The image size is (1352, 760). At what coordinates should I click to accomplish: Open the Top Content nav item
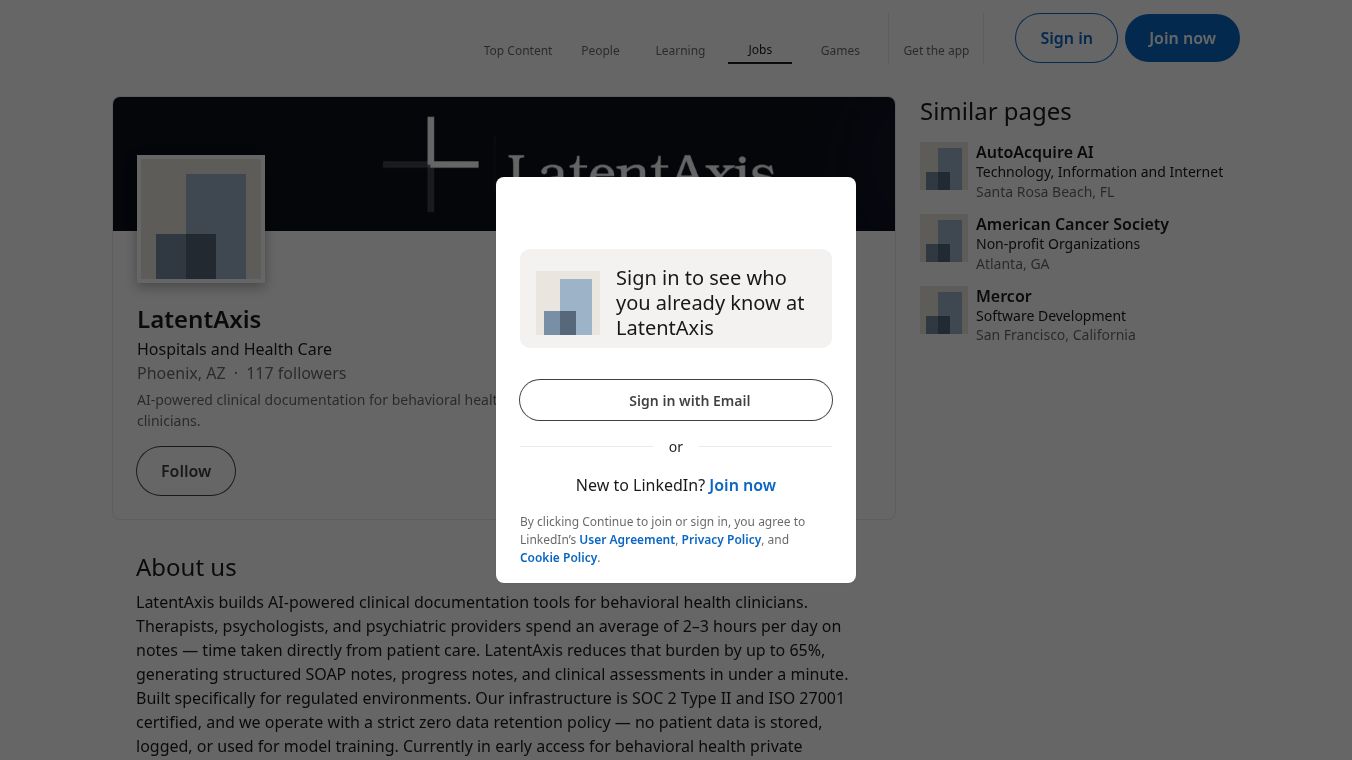coord(518,50)
